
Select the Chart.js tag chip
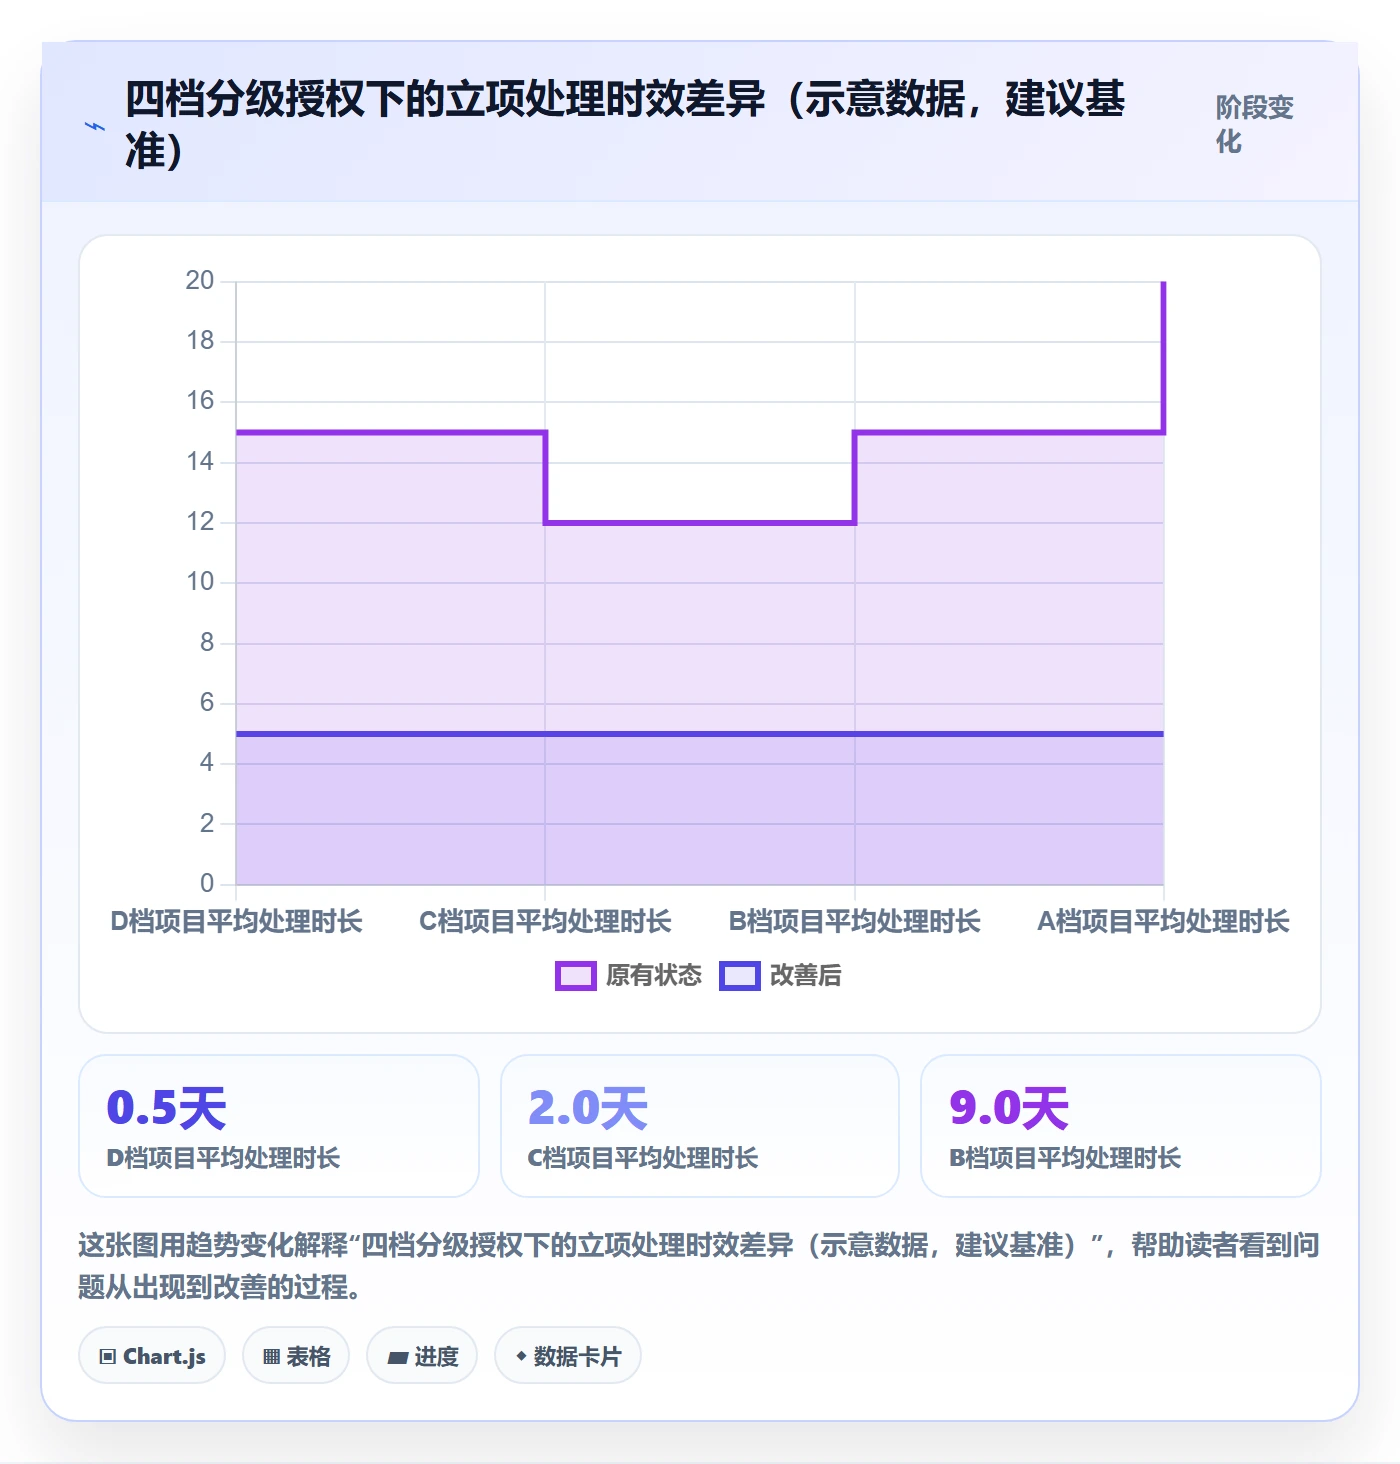click(x=152, y=1356)
